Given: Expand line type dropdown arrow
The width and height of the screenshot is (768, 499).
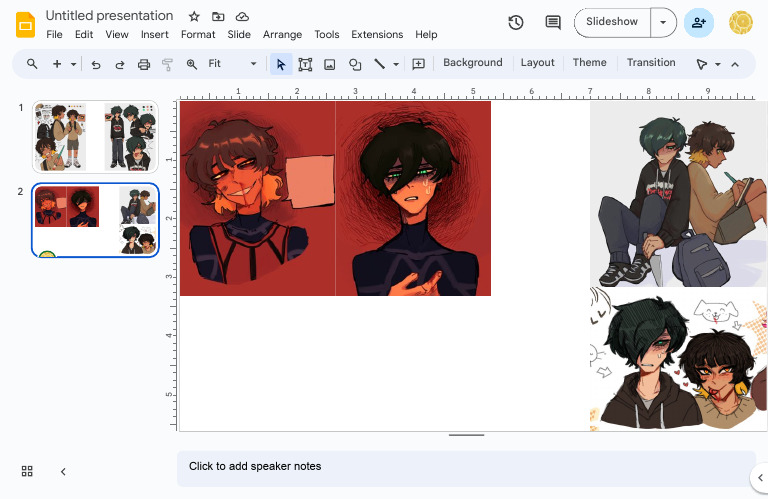Looking at the screenshot, I should [396, 64].
